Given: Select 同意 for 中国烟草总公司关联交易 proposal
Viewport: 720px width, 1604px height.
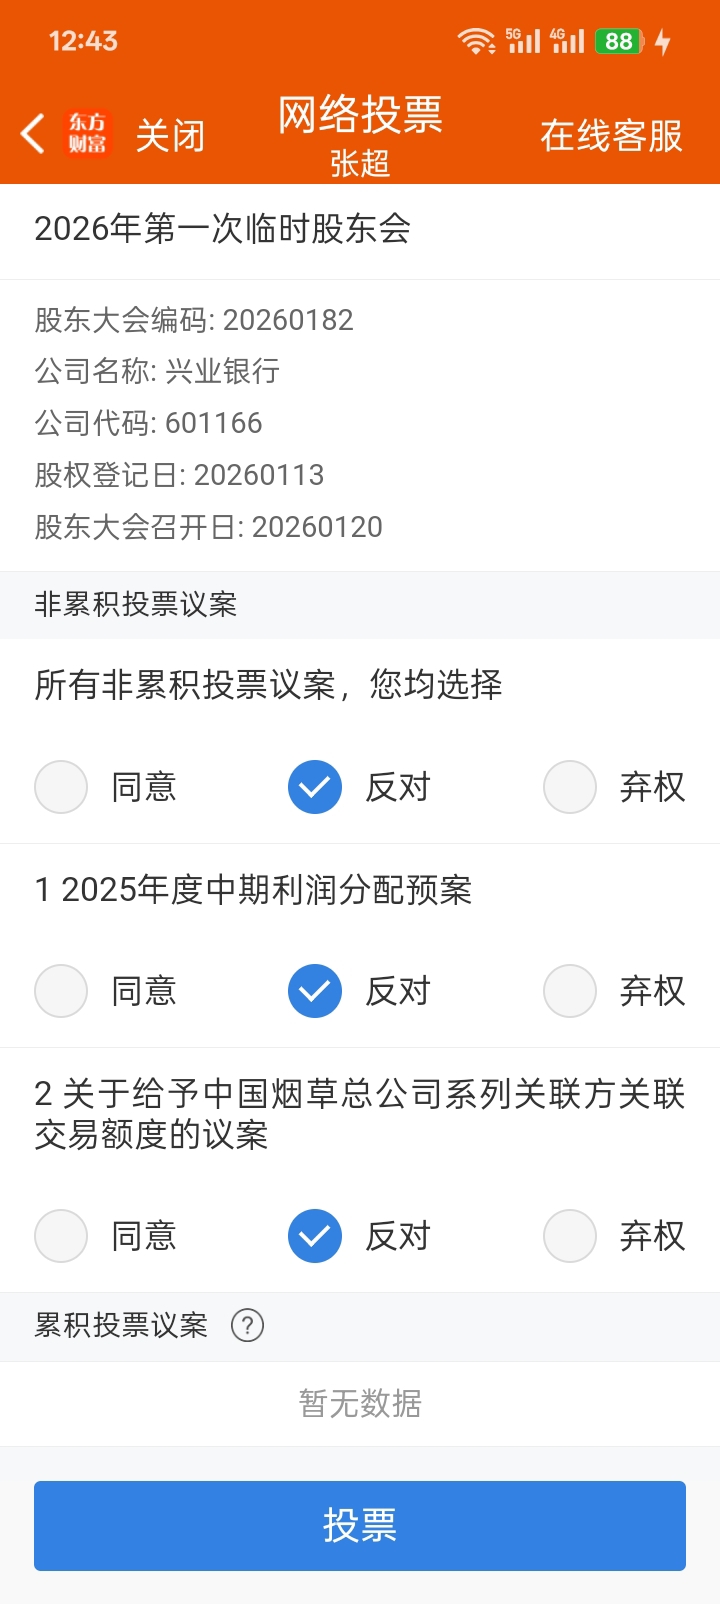Looking at the screenshot, I should [61, 1236].
